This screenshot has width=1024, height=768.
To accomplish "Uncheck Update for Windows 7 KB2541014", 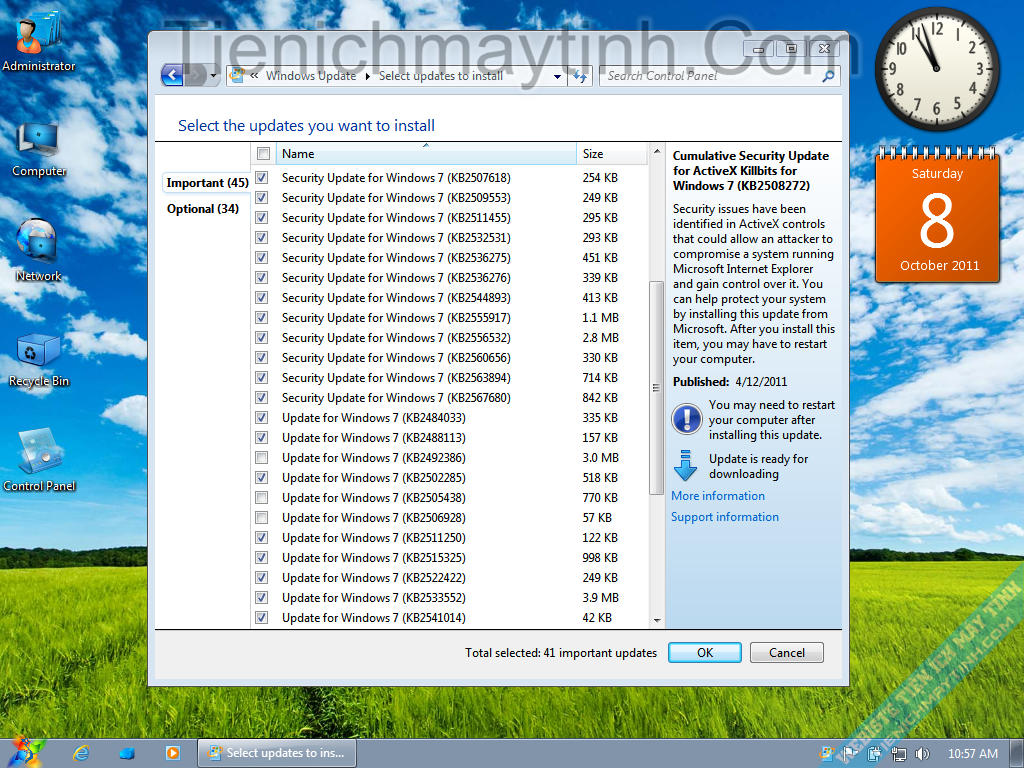I will click(x=262, y=617).
